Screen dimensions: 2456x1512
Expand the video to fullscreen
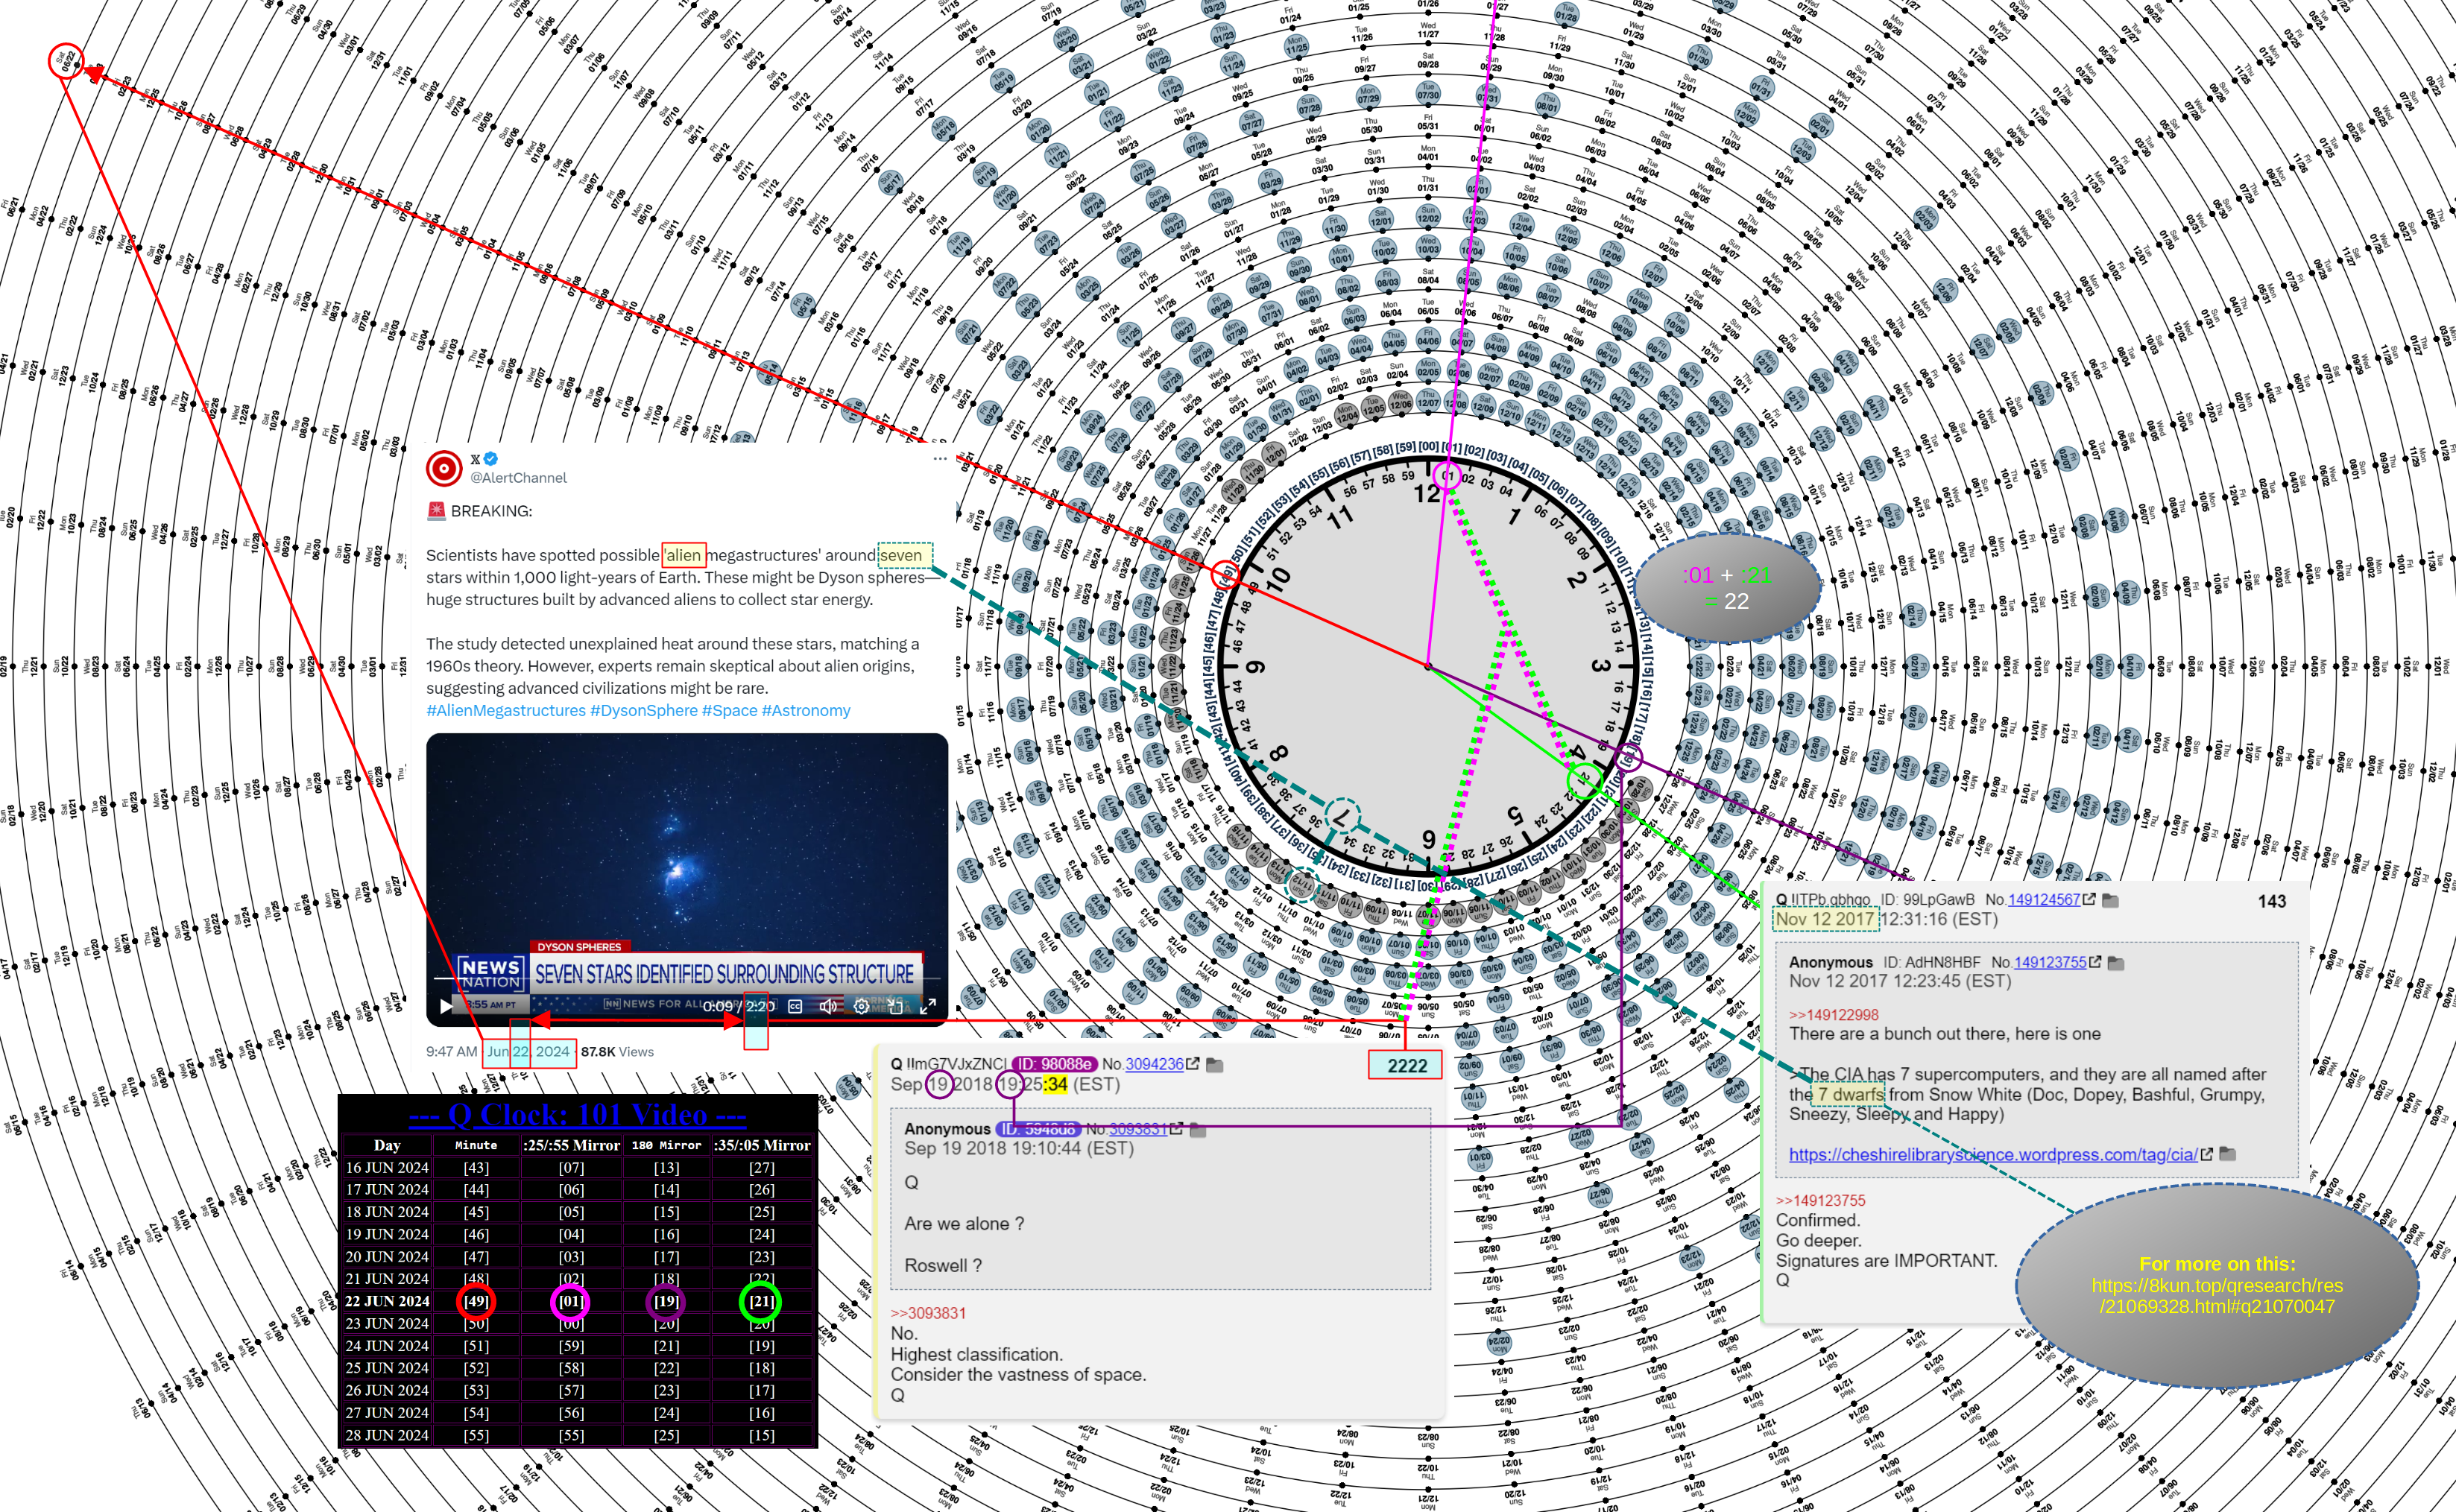[x=928, y=1006]
